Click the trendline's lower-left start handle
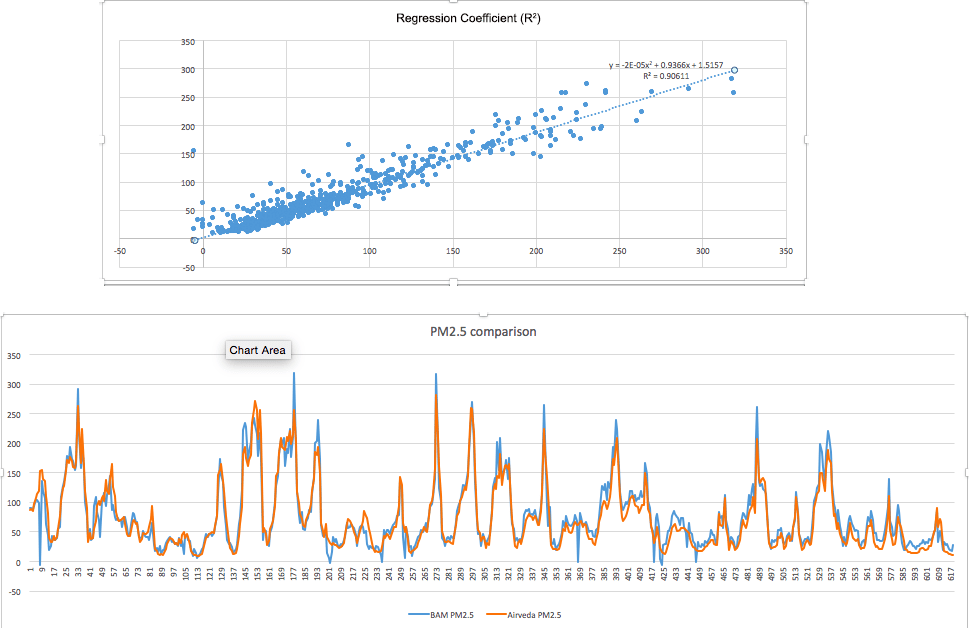The image size is (969, 628). pyautogui.click(x=195, y=240)
